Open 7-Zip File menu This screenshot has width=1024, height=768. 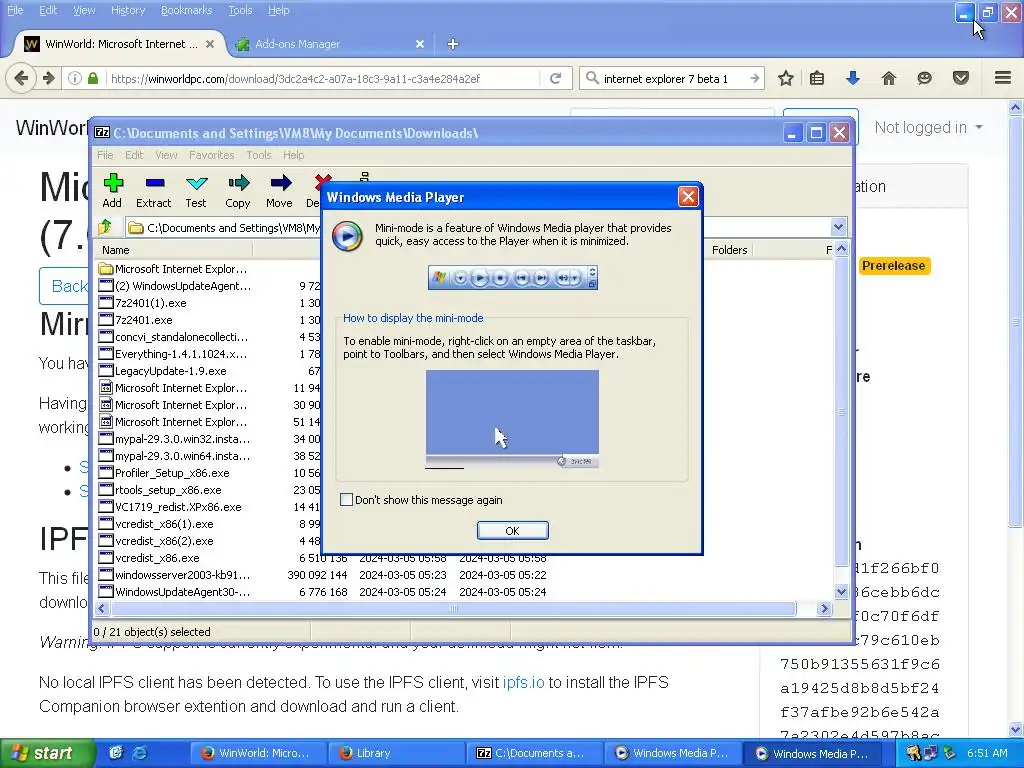tap(105, 155)
